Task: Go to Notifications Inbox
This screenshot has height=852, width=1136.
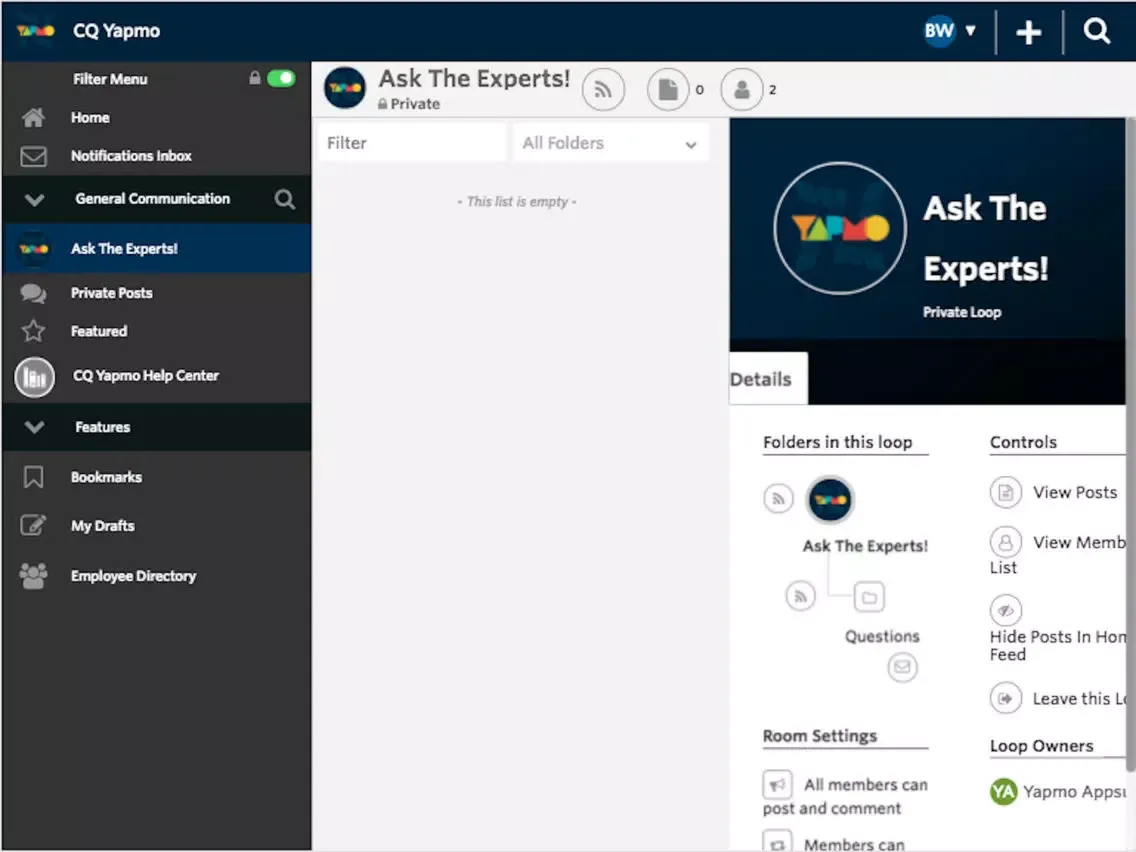Action: 131,156
